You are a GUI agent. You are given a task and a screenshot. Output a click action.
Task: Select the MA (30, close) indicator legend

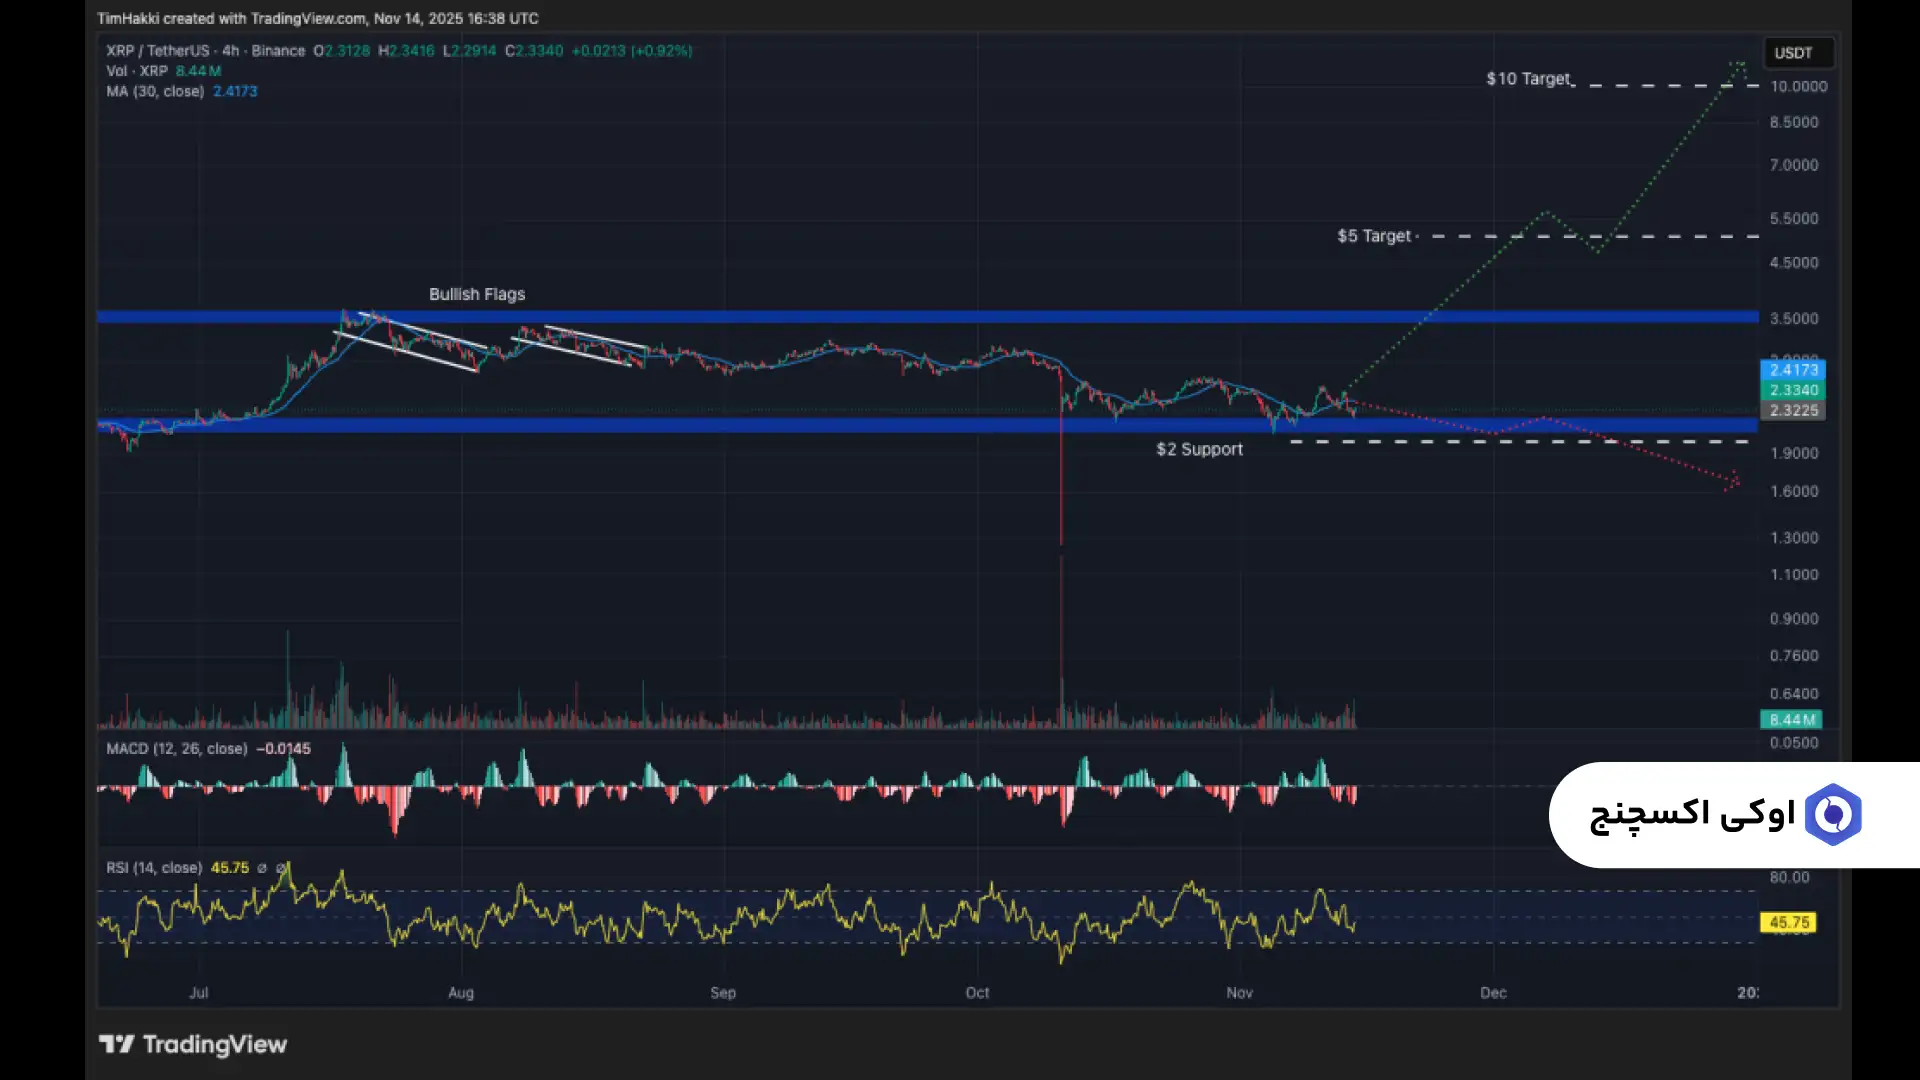[155, 91]
